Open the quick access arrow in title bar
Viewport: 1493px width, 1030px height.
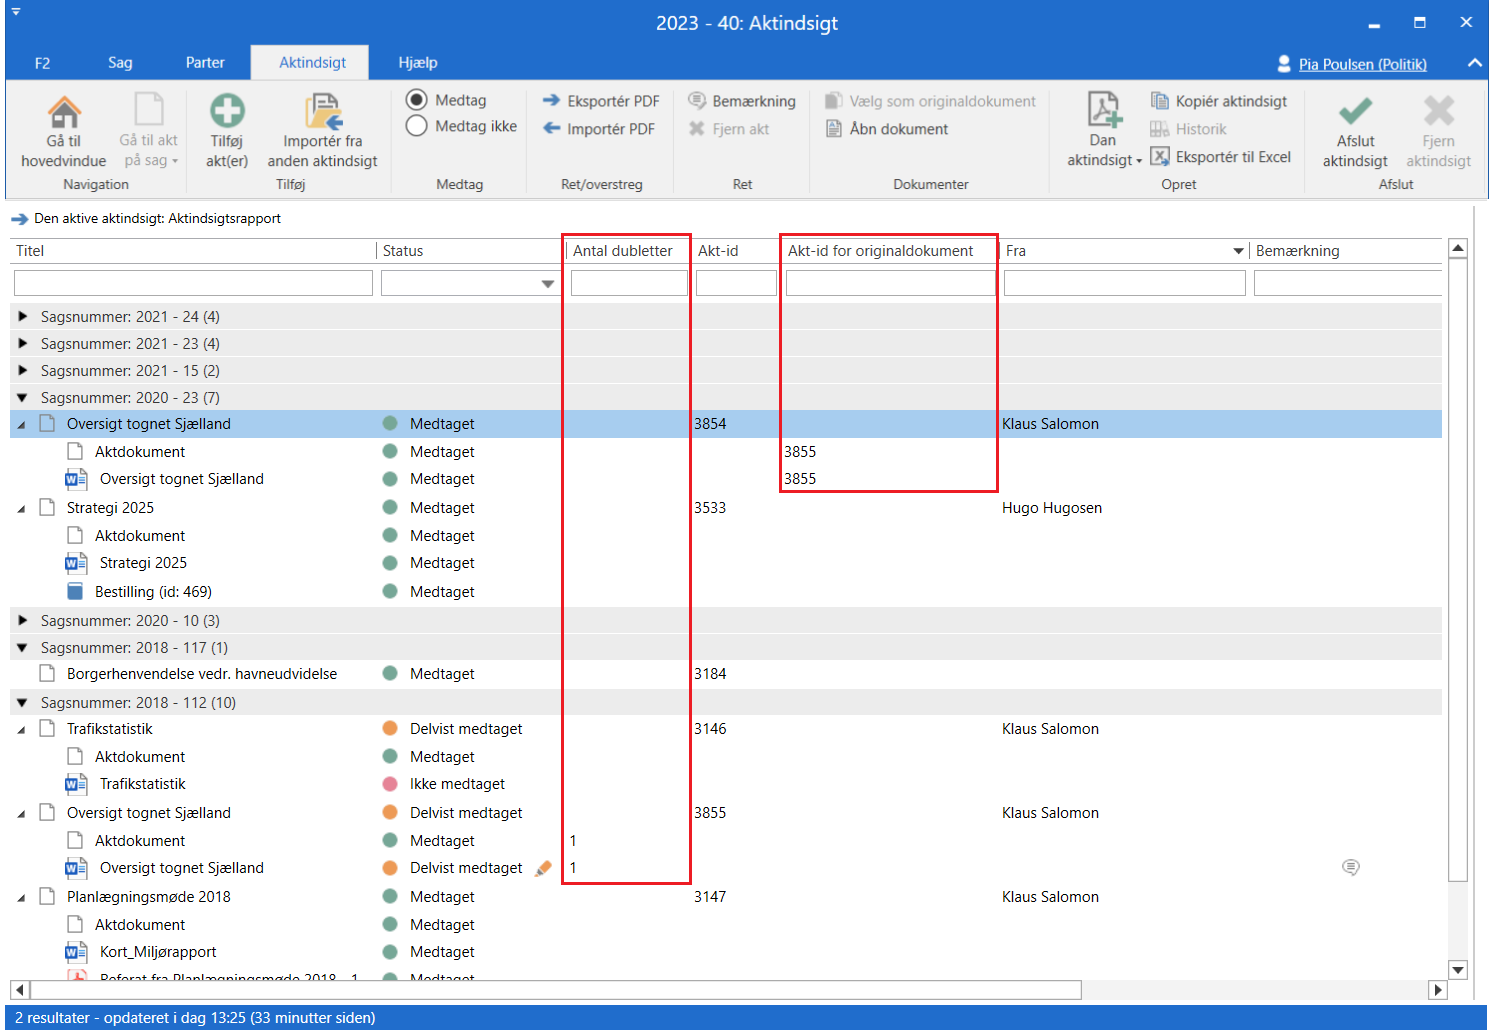click(16, 12)
